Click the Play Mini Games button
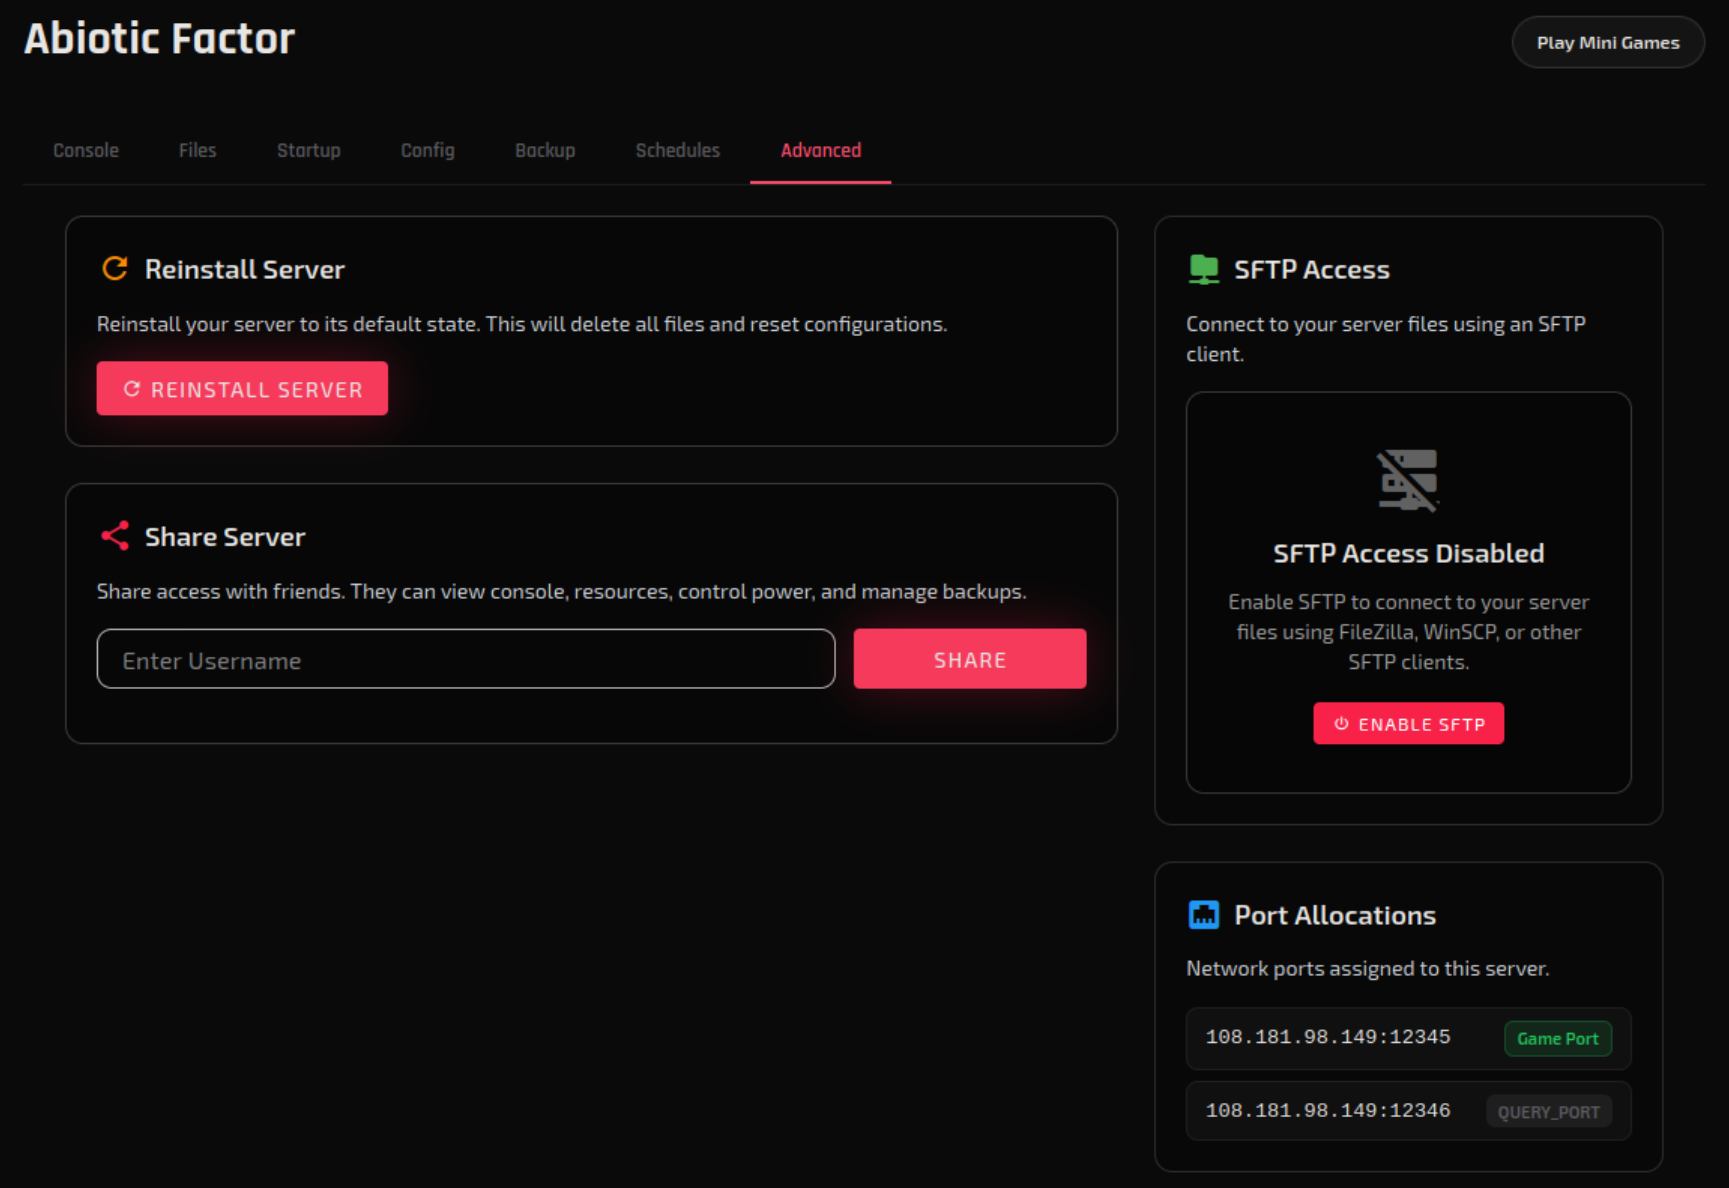 click(x=1607, y=42)
